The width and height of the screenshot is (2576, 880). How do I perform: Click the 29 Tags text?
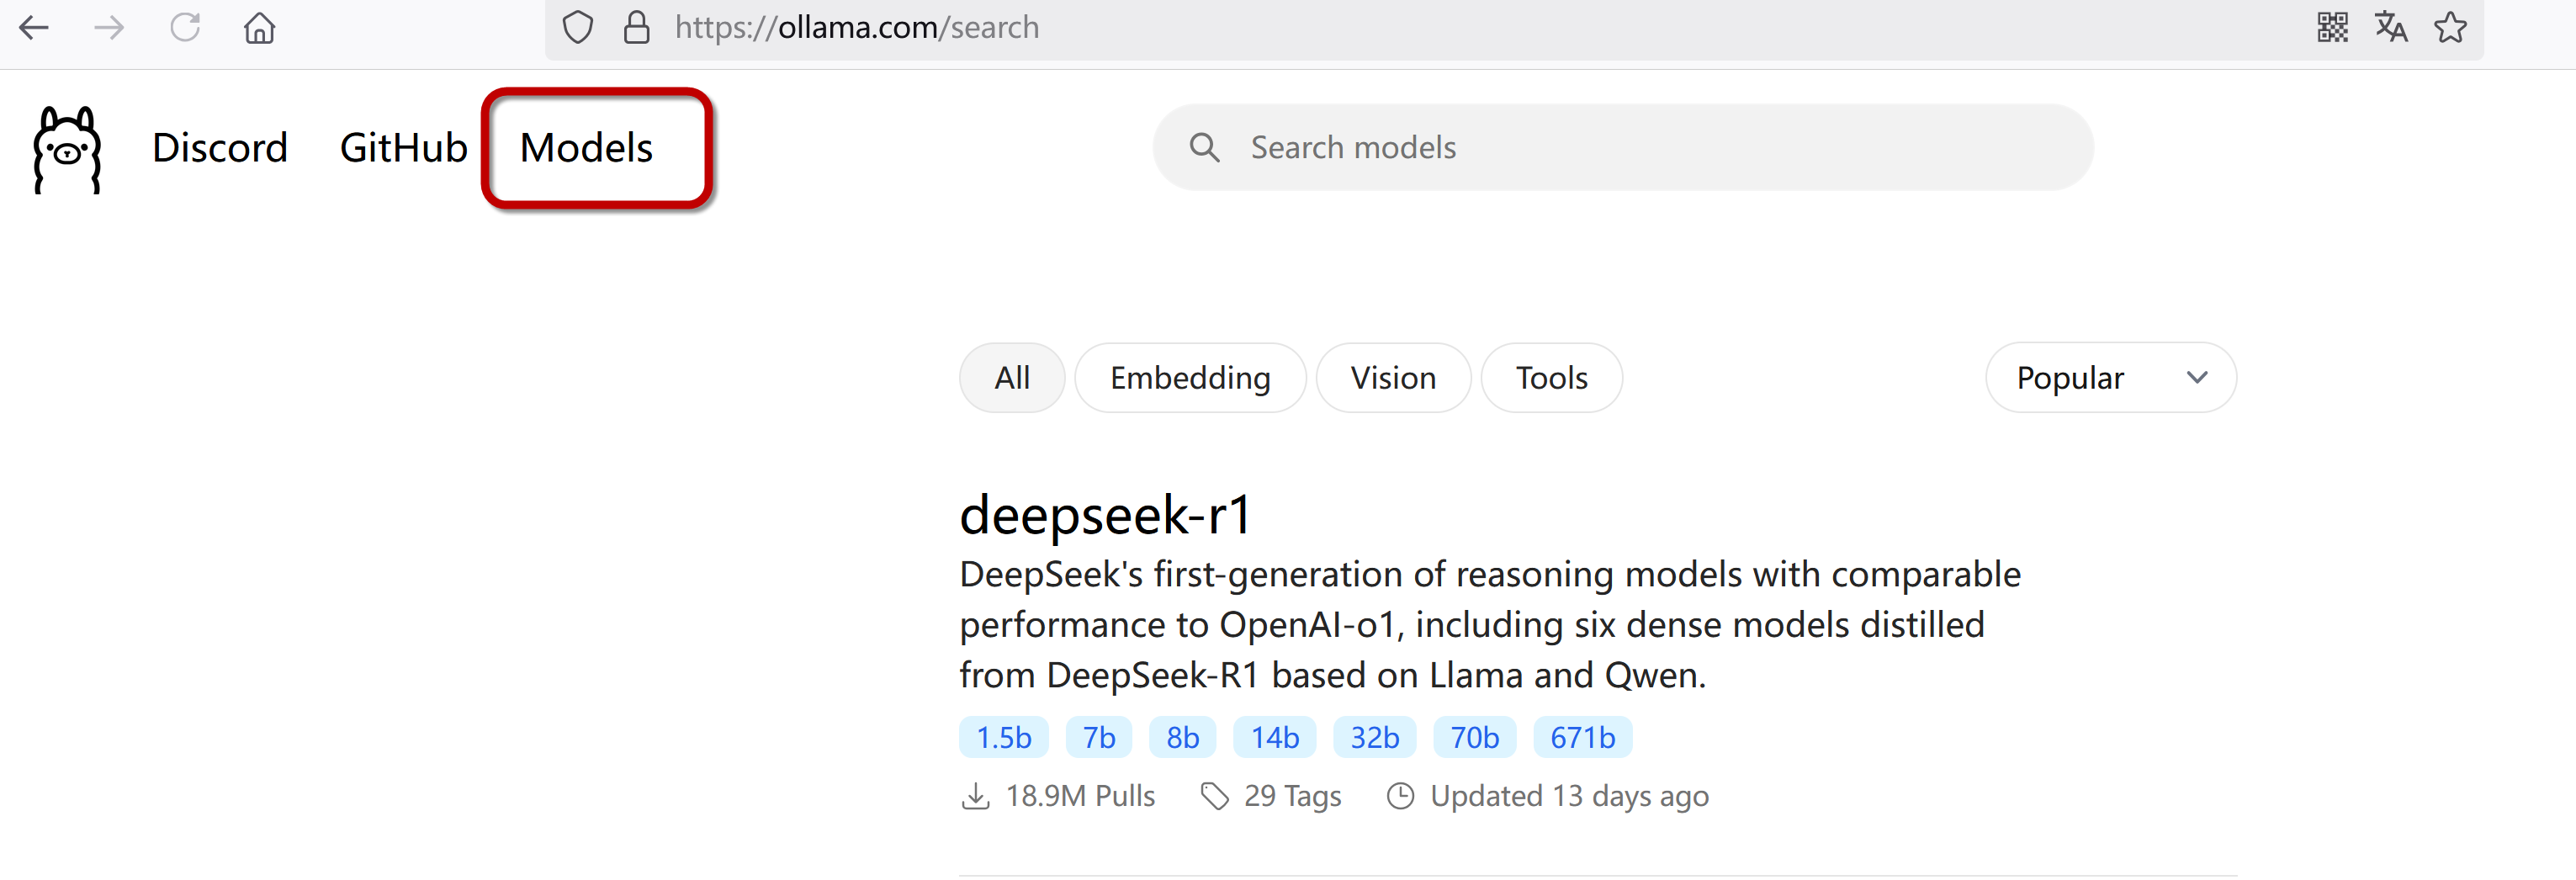[1292, 796]
